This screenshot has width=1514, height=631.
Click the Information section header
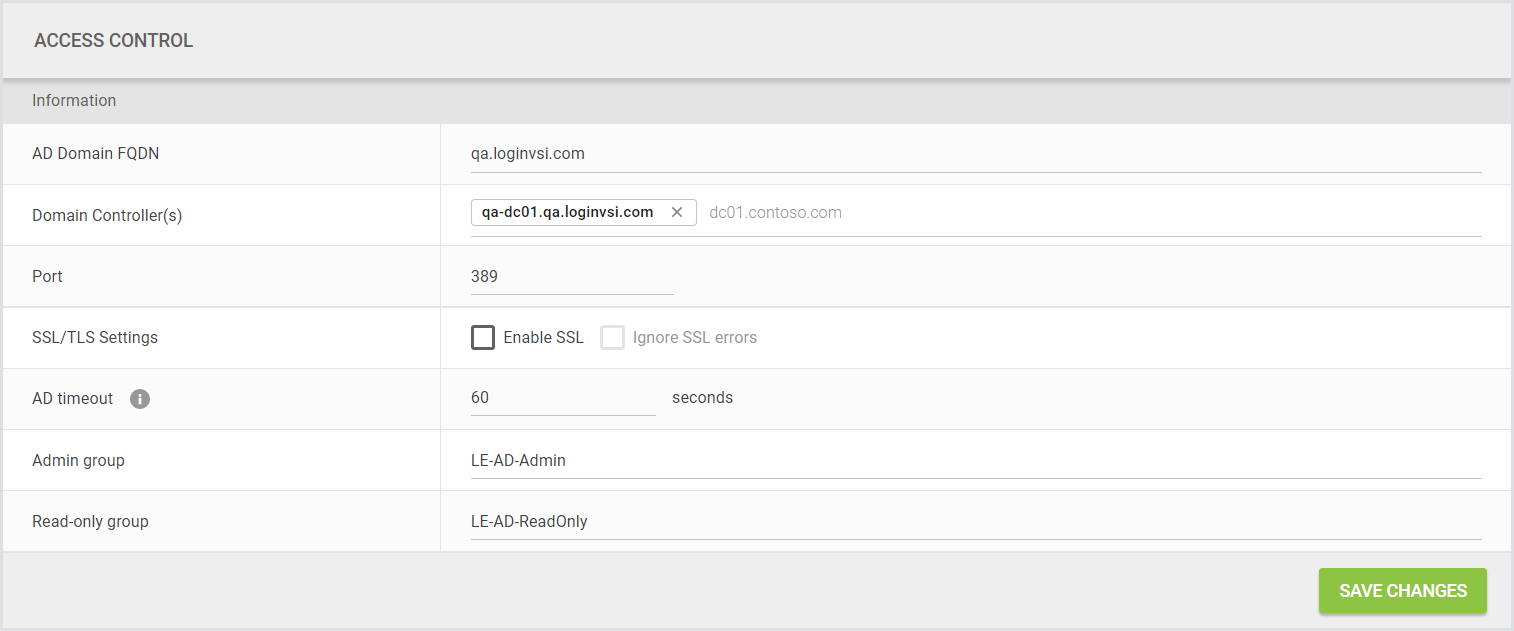(x=74, y=100)
